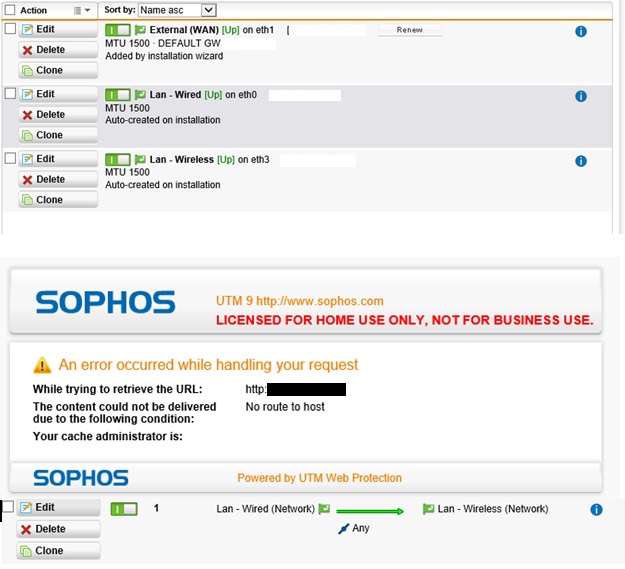Click the Lan - Wireless interface flag icon
Screen dimensions: 625x569
(x=140, y=160)
